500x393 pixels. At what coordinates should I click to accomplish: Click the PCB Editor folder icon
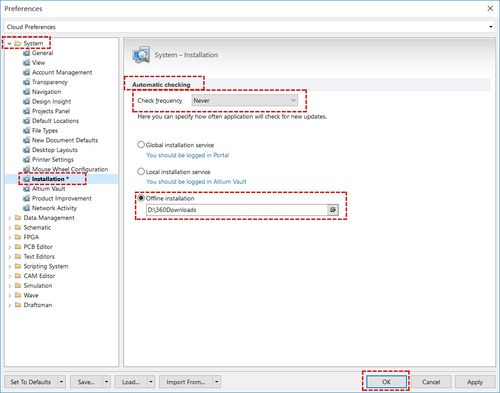[18, 247]
